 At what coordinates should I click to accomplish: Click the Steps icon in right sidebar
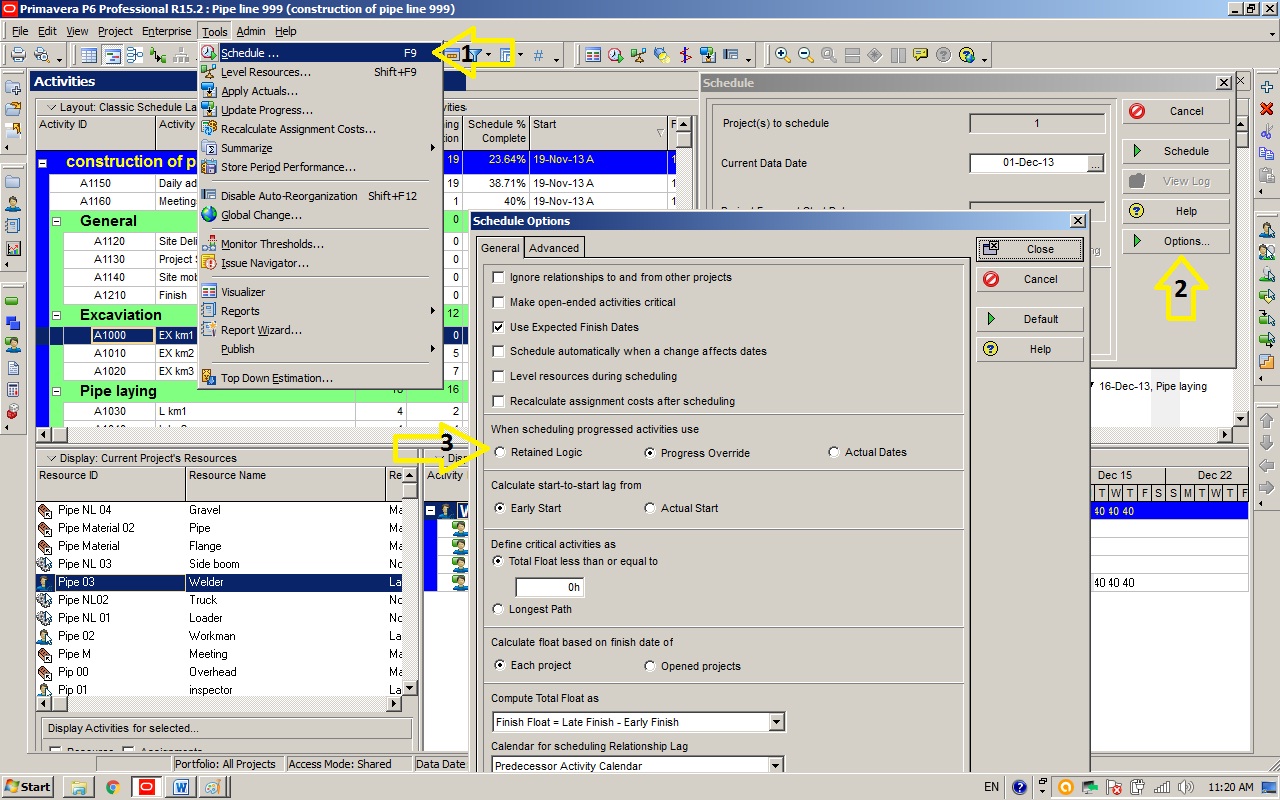(x=1266, y=362)
